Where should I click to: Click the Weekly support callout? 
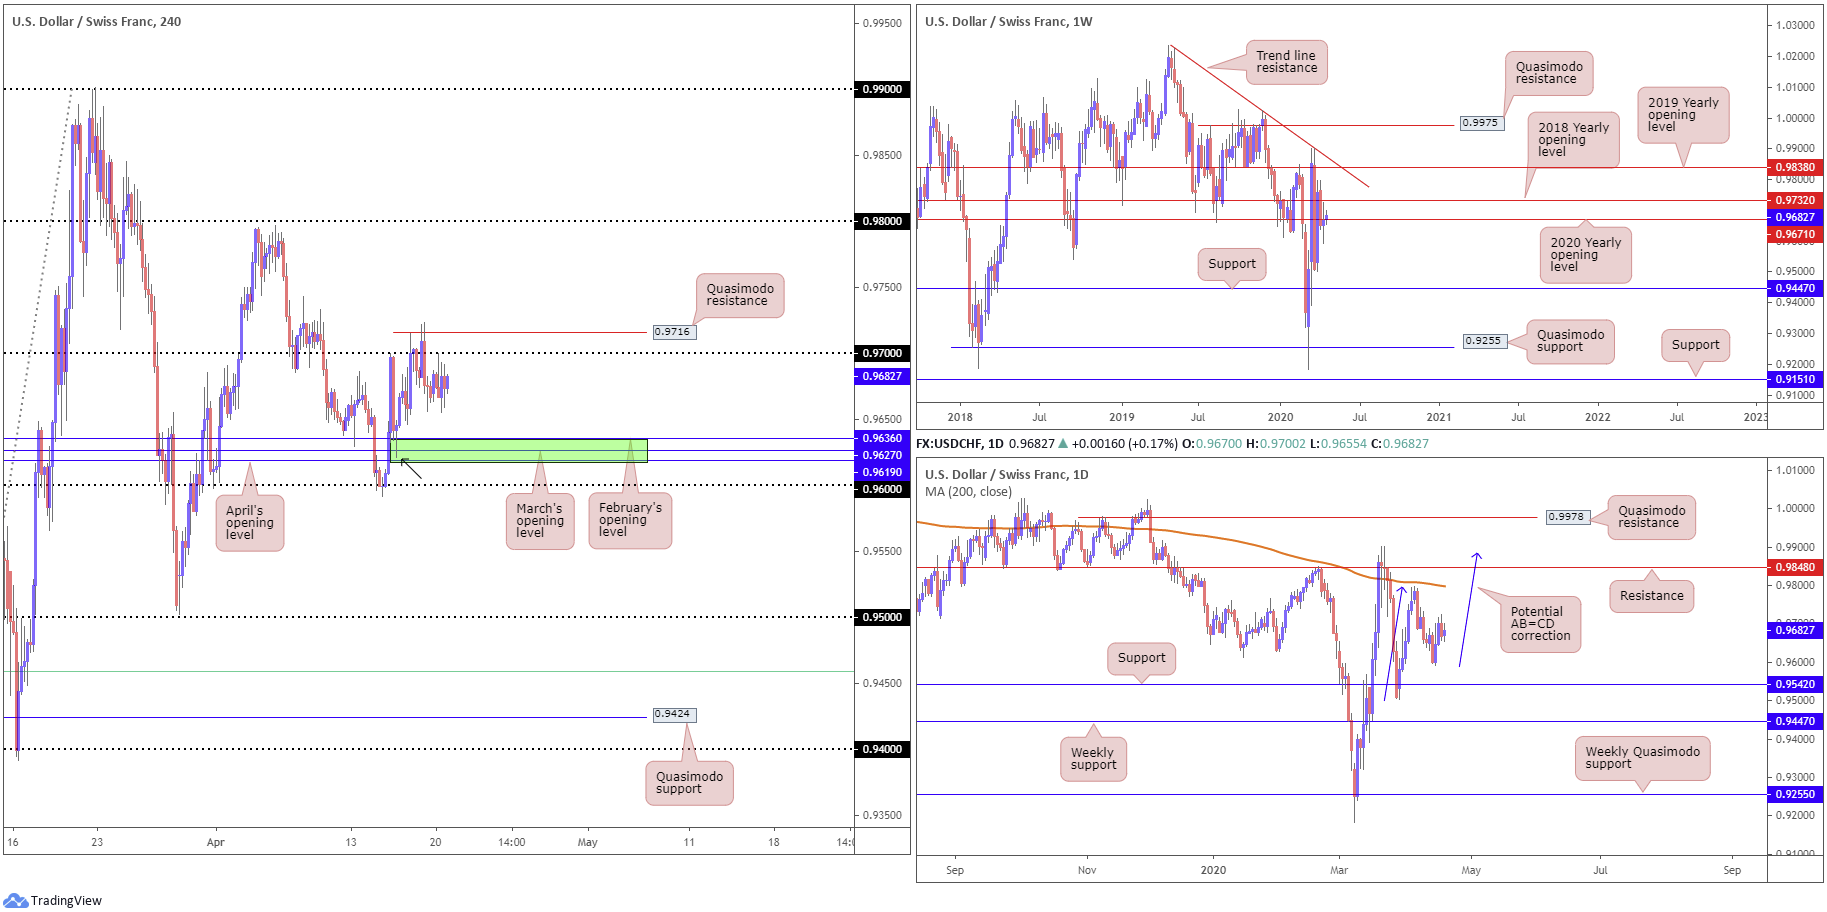pos(1093,759)
